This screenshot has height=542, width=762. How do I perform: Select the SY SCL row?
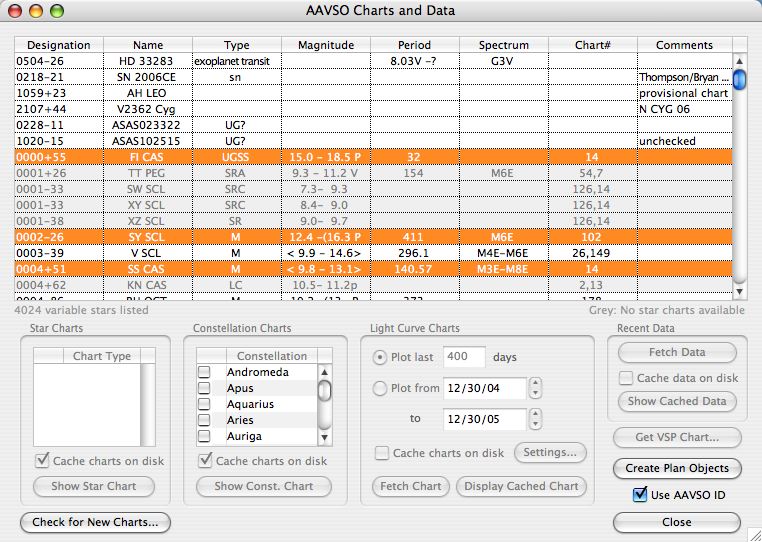coord(373,237)
